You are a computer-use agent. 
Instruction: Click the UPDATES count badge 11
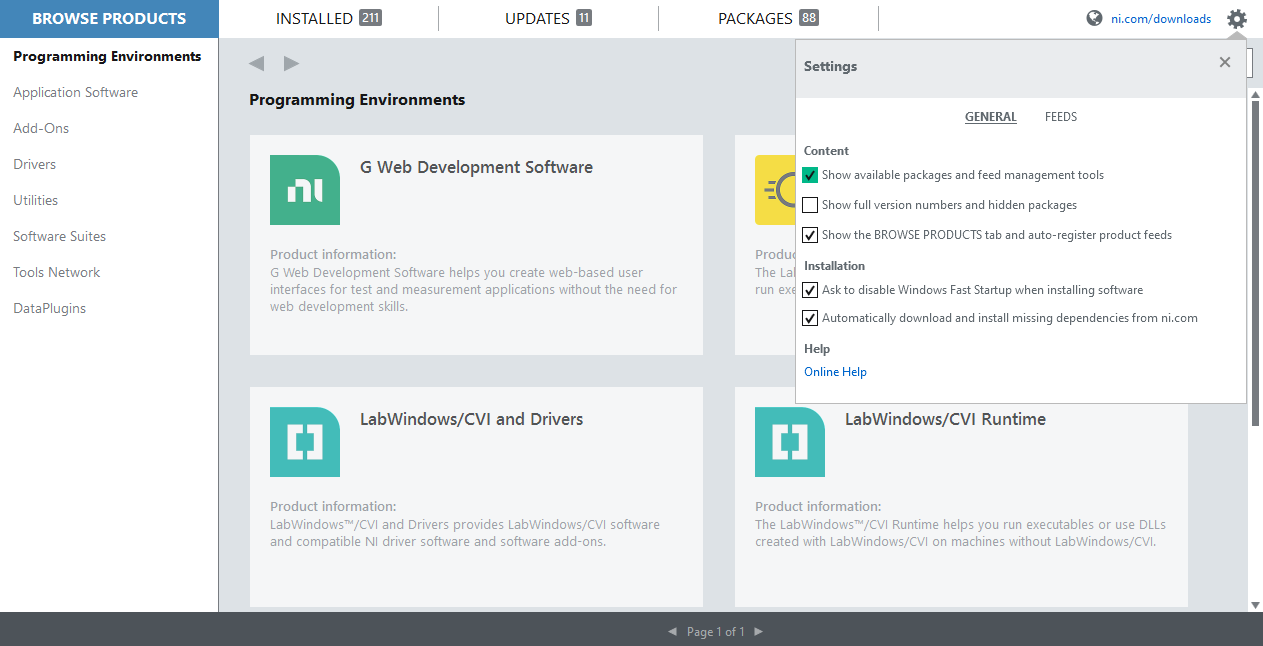[x=584, y=19]
